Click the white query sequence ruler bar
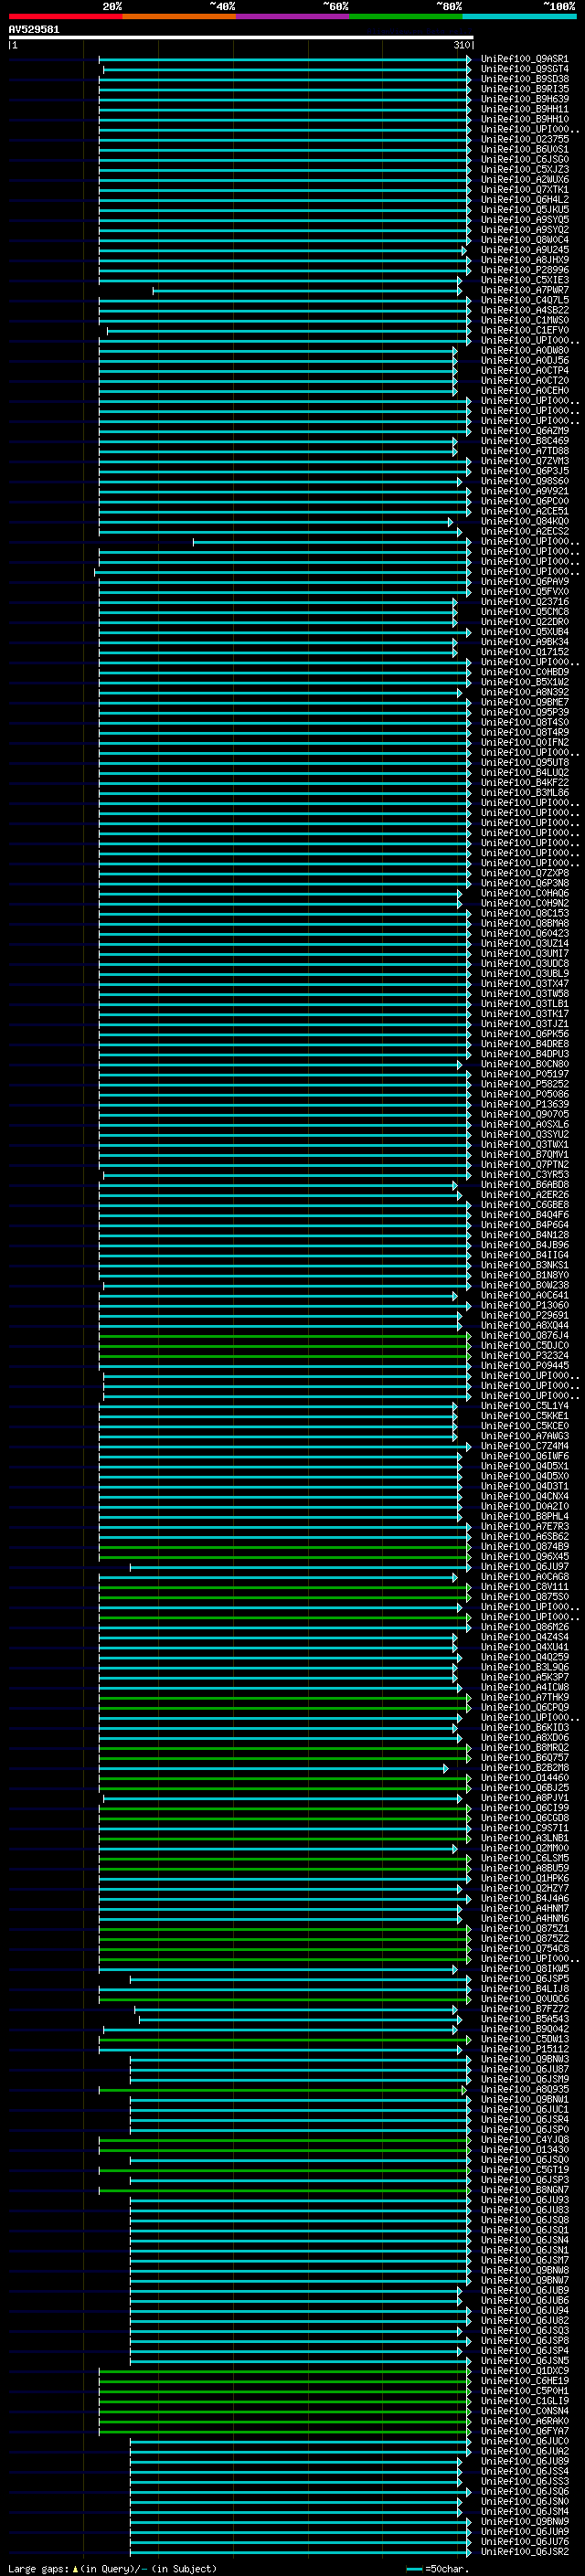Image resolution: width=585 pixels, height=2576 pixels. pos(241,37)
